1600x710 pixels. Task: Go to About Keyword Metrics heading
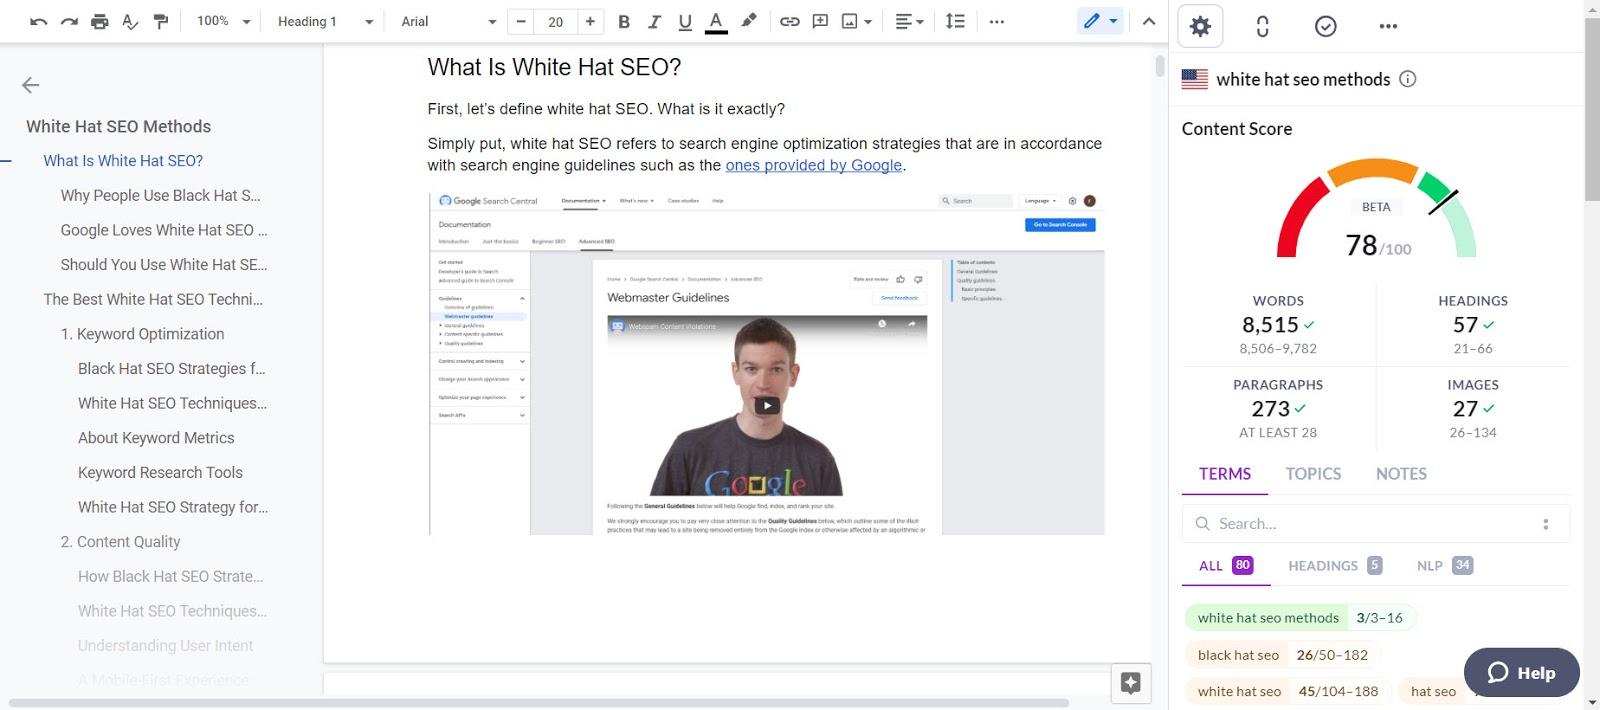pos(156,438)
